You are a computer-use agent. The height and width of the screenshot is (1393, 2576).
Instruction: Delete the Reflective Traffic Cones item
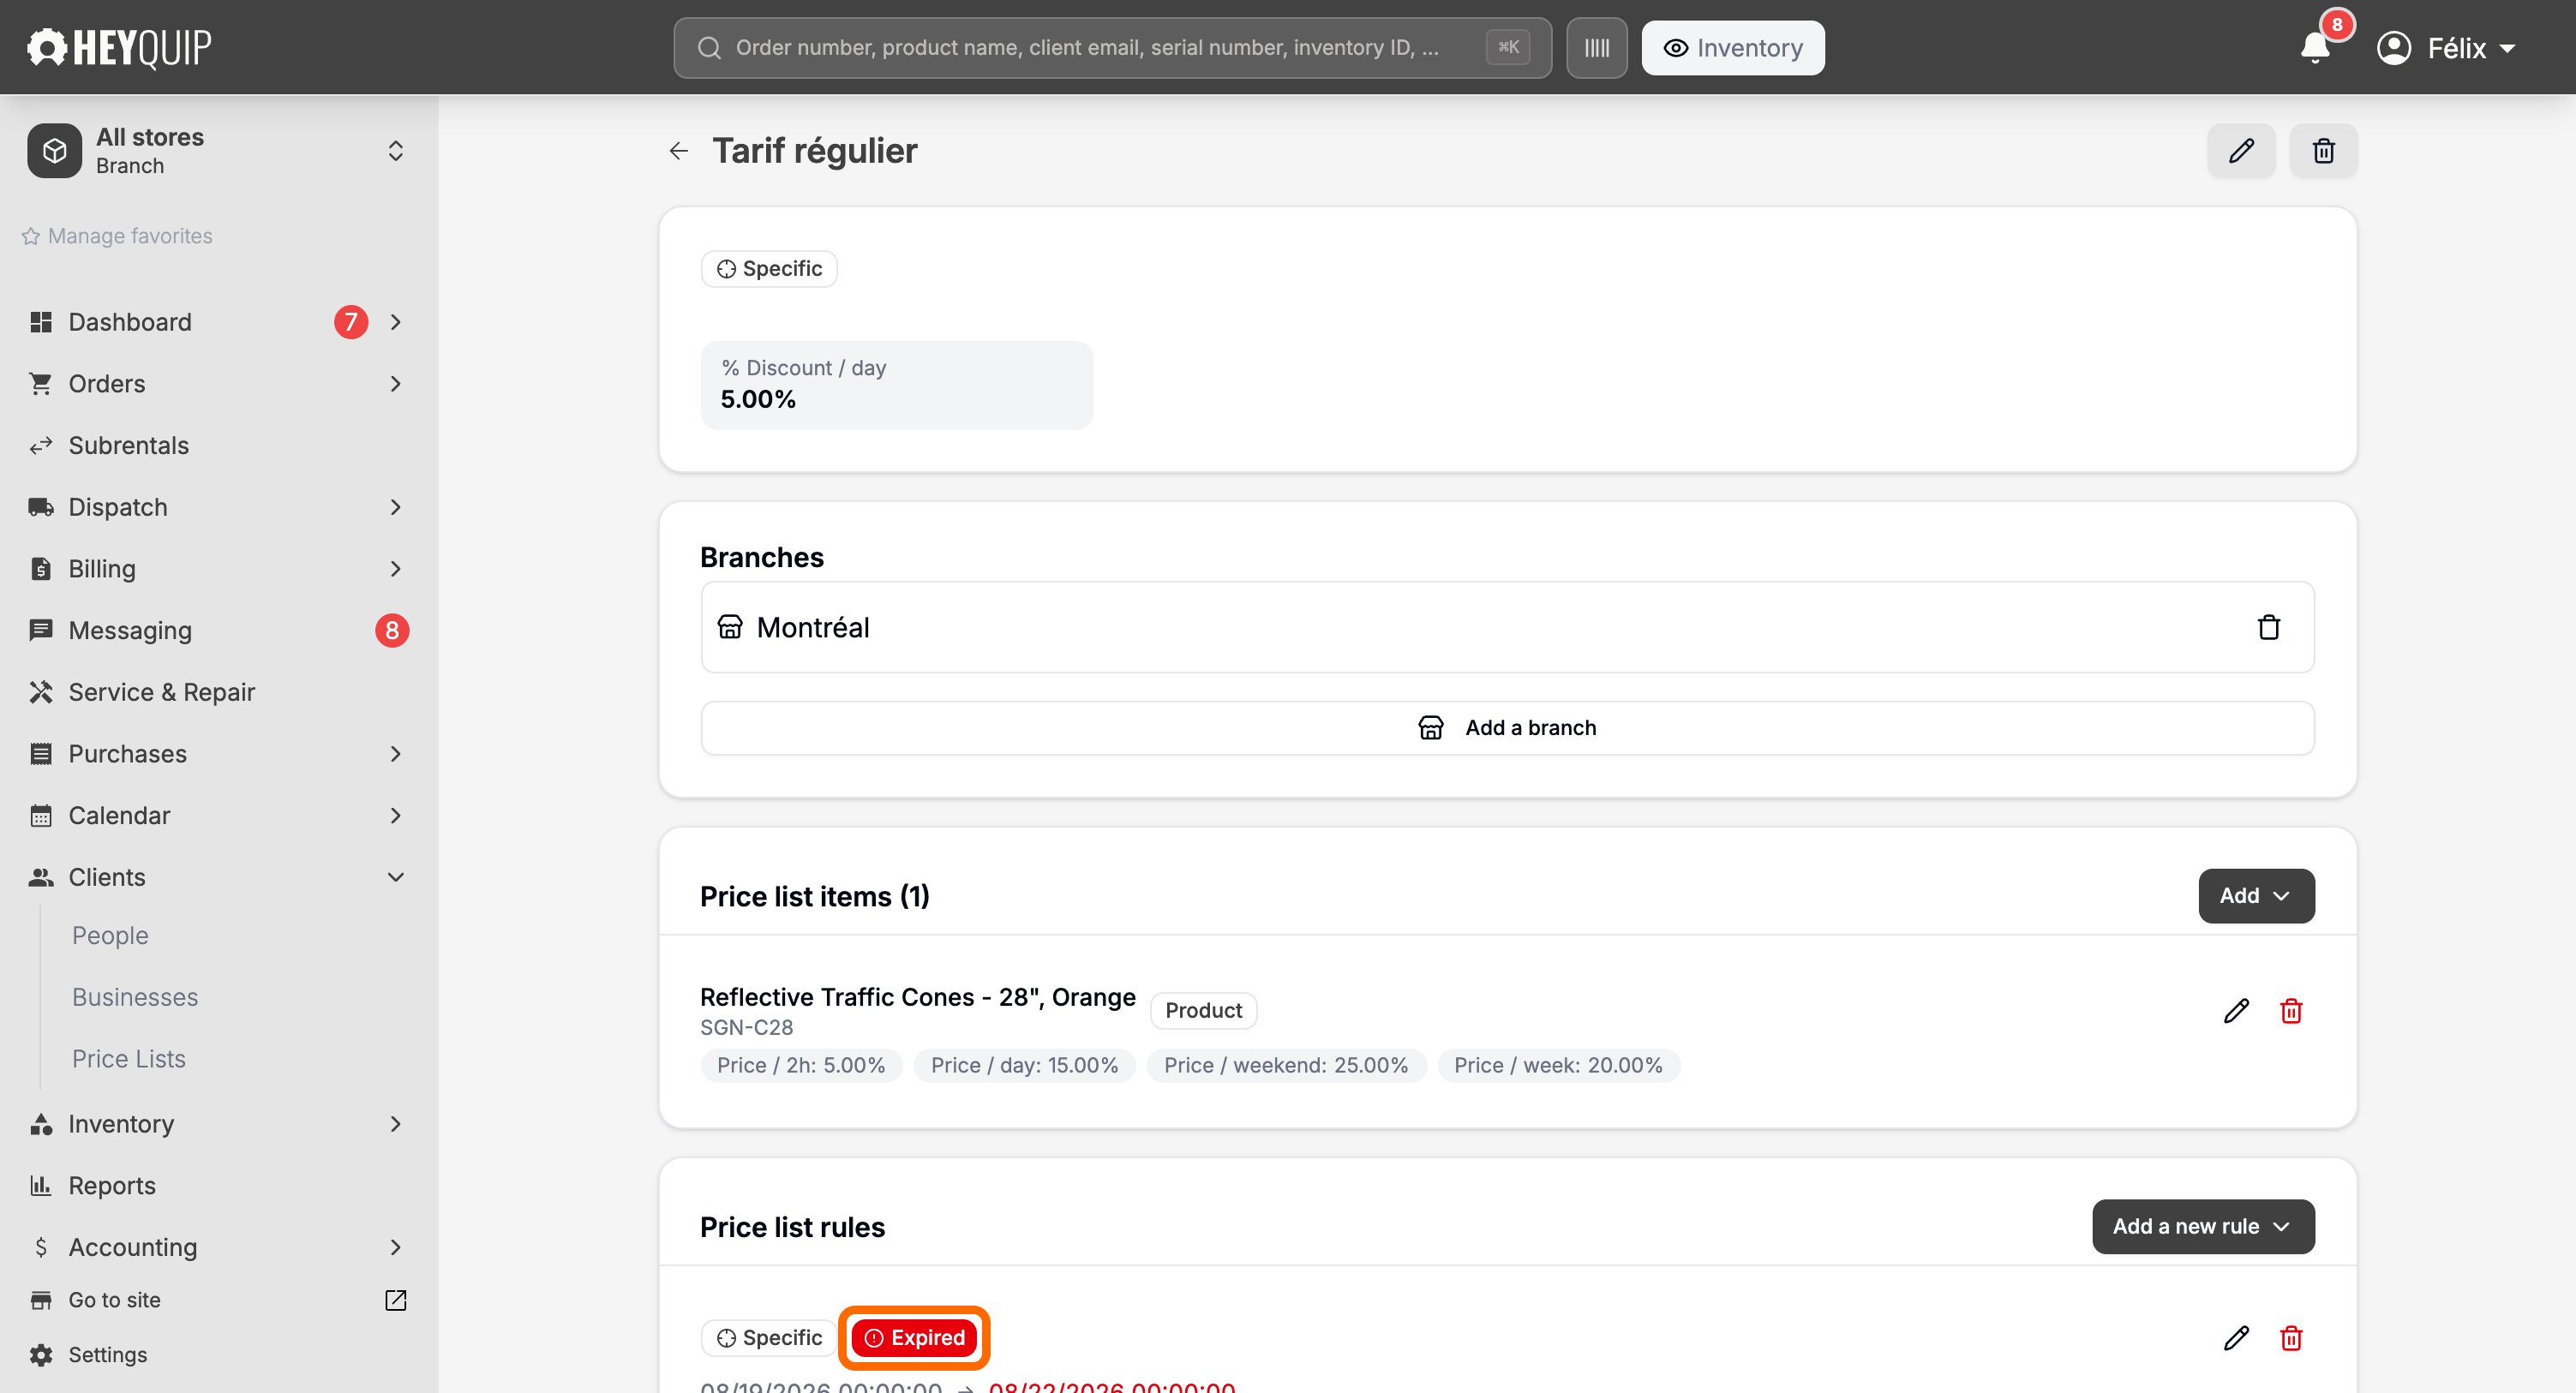click(2291, 1011)
